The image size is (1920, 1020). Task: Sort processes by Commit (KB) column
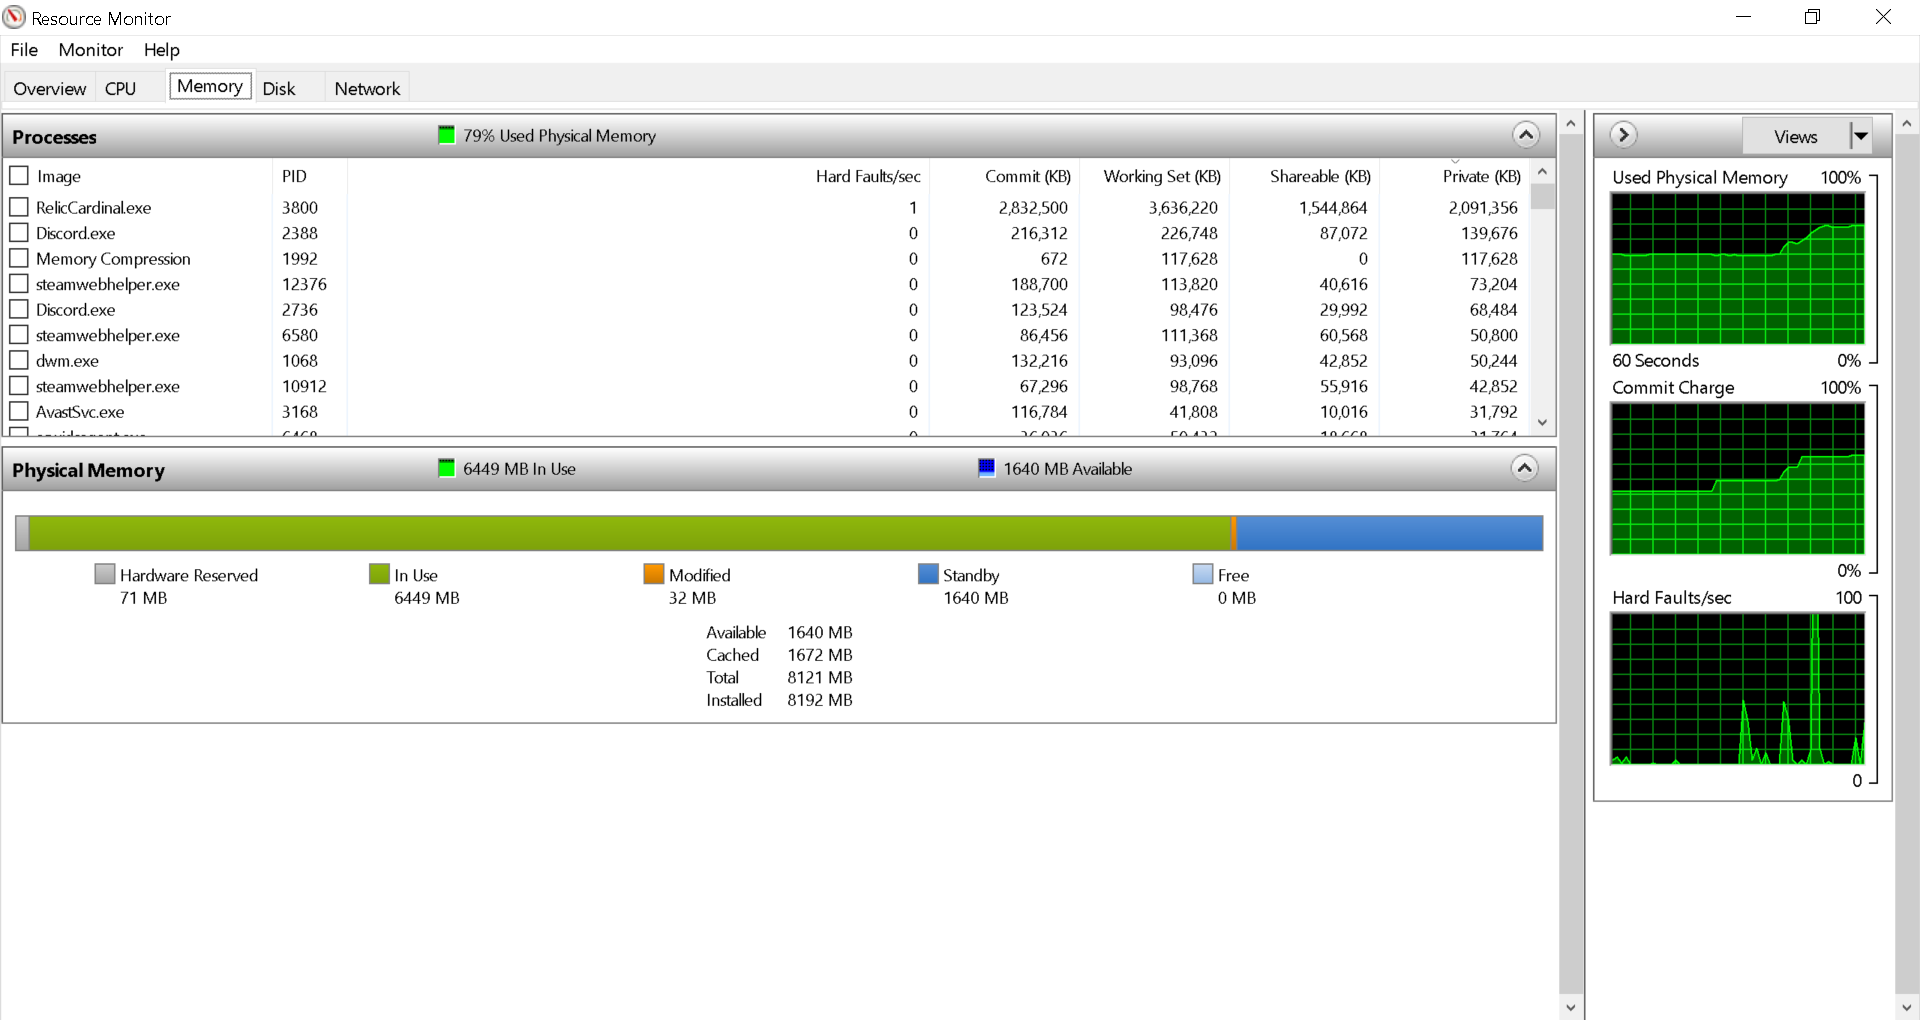click(1027, 176)
